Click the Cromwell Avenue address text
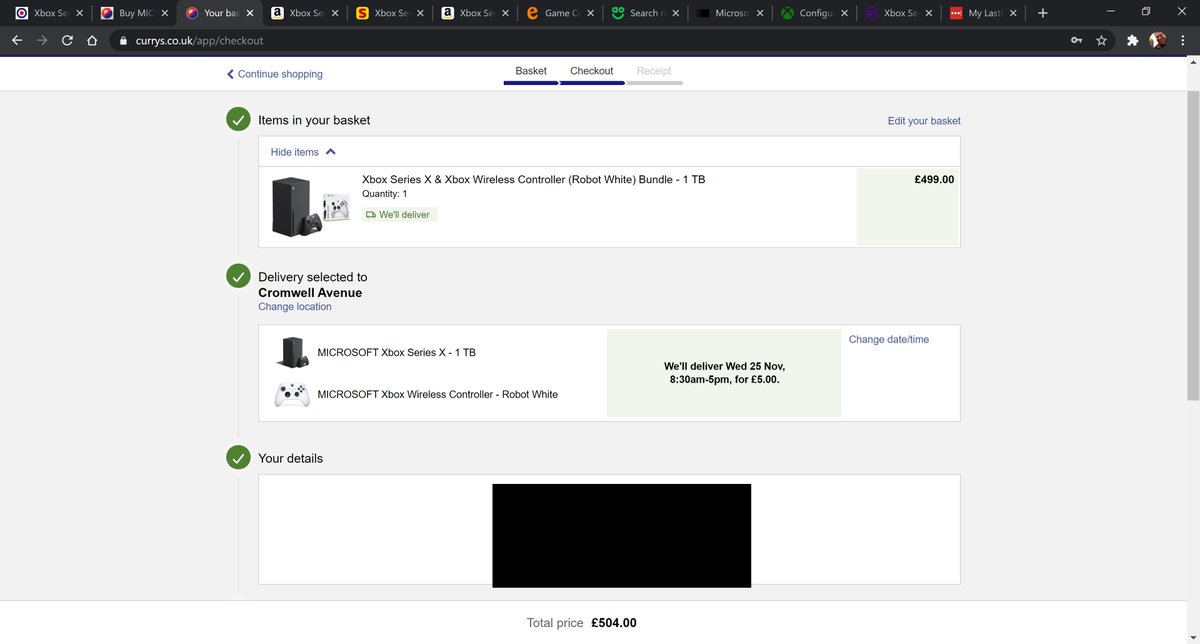The image size is (1200, 644). click(x=310, y=293)
